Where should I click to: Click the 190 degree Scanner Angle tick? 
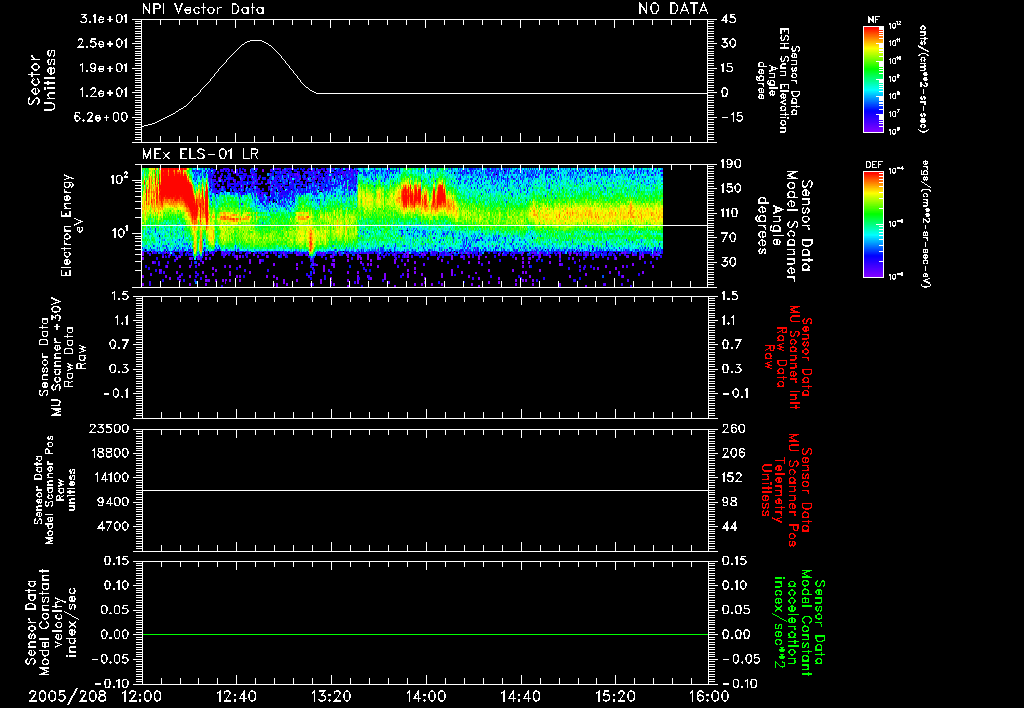pyautogui.click(x=731, y=164)
